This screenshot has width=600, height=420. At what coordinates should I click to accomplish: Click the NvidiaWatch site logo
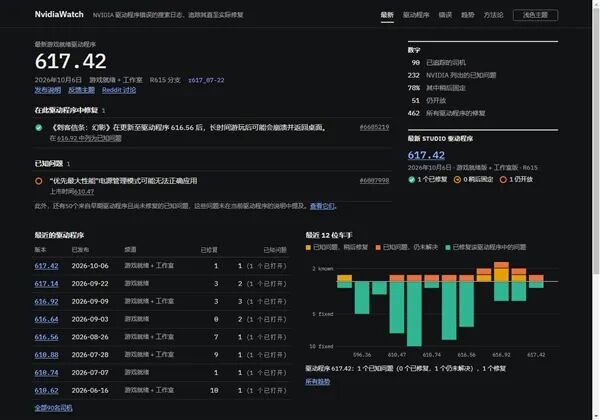[59, 14]
